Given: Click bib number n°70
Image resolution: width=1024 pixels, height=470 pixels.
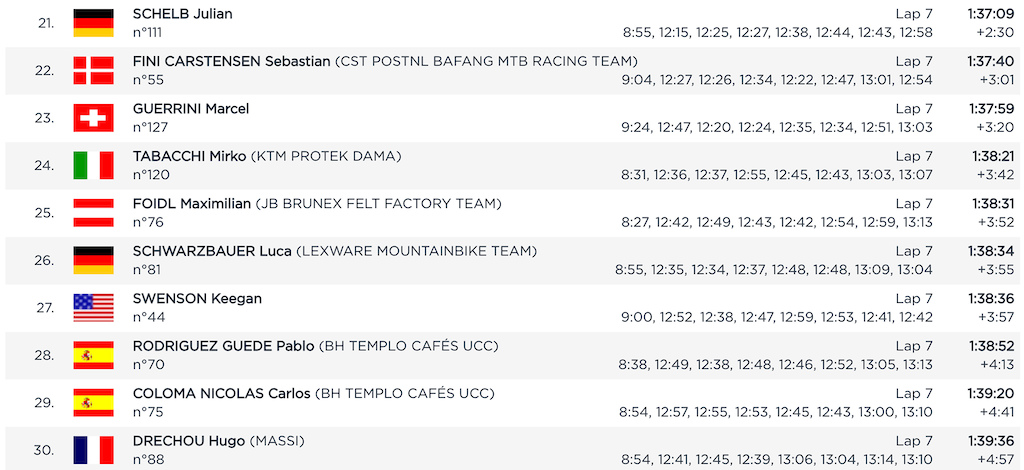Looking at the screenshot, I should [x=149, y=364].
